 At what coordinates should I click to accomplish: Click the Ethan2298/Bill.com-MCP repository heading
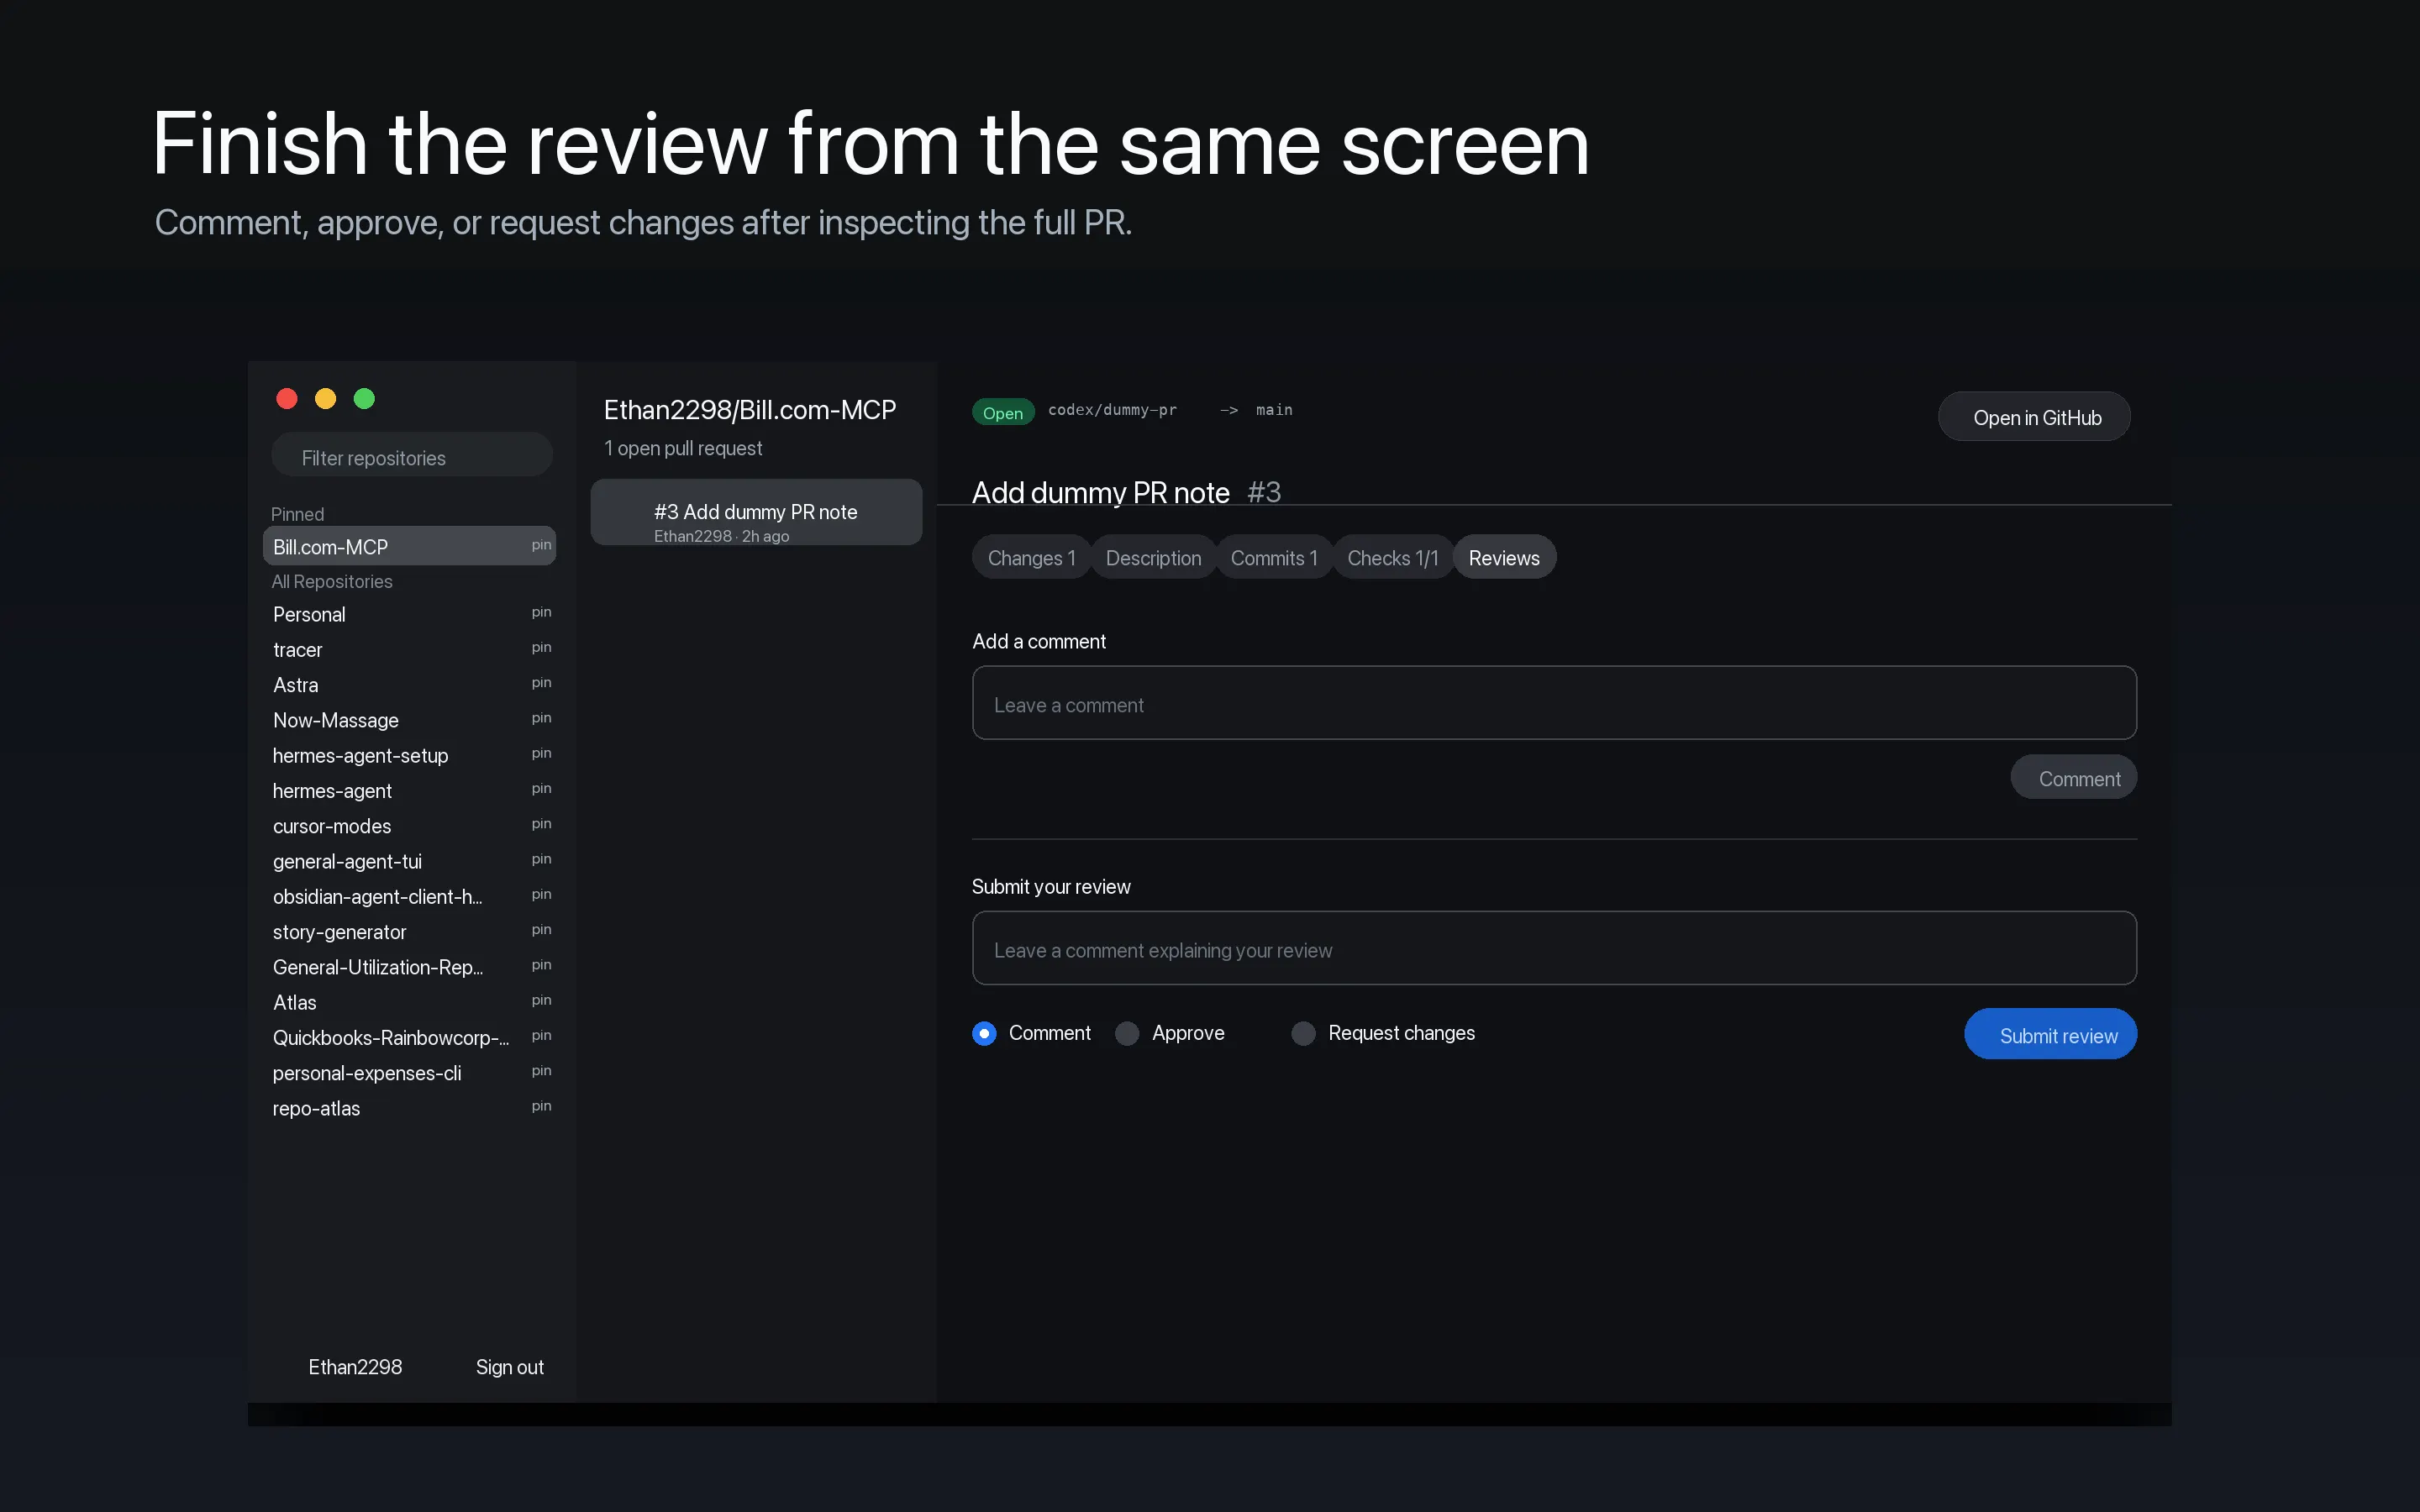(x=750, y=410)
